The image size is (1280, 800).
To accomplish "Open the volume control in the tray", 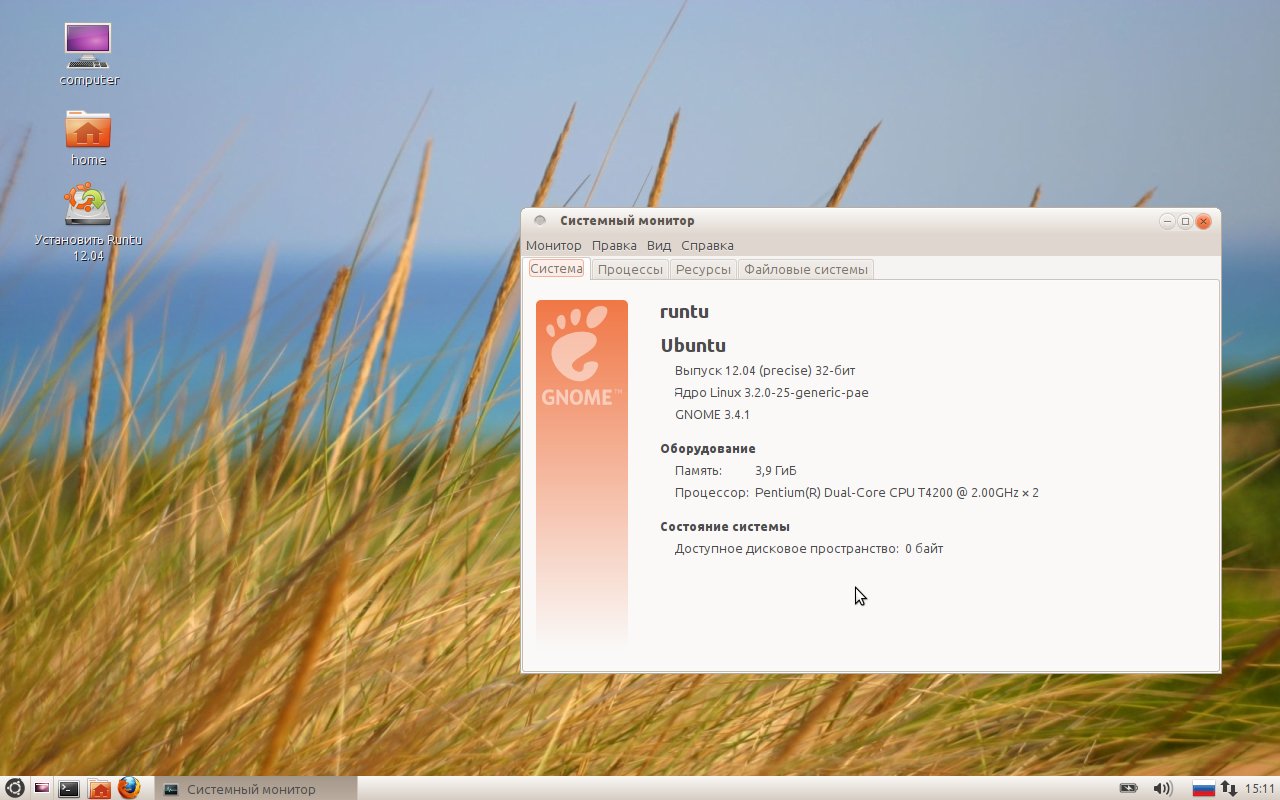I will point(1162,788).
